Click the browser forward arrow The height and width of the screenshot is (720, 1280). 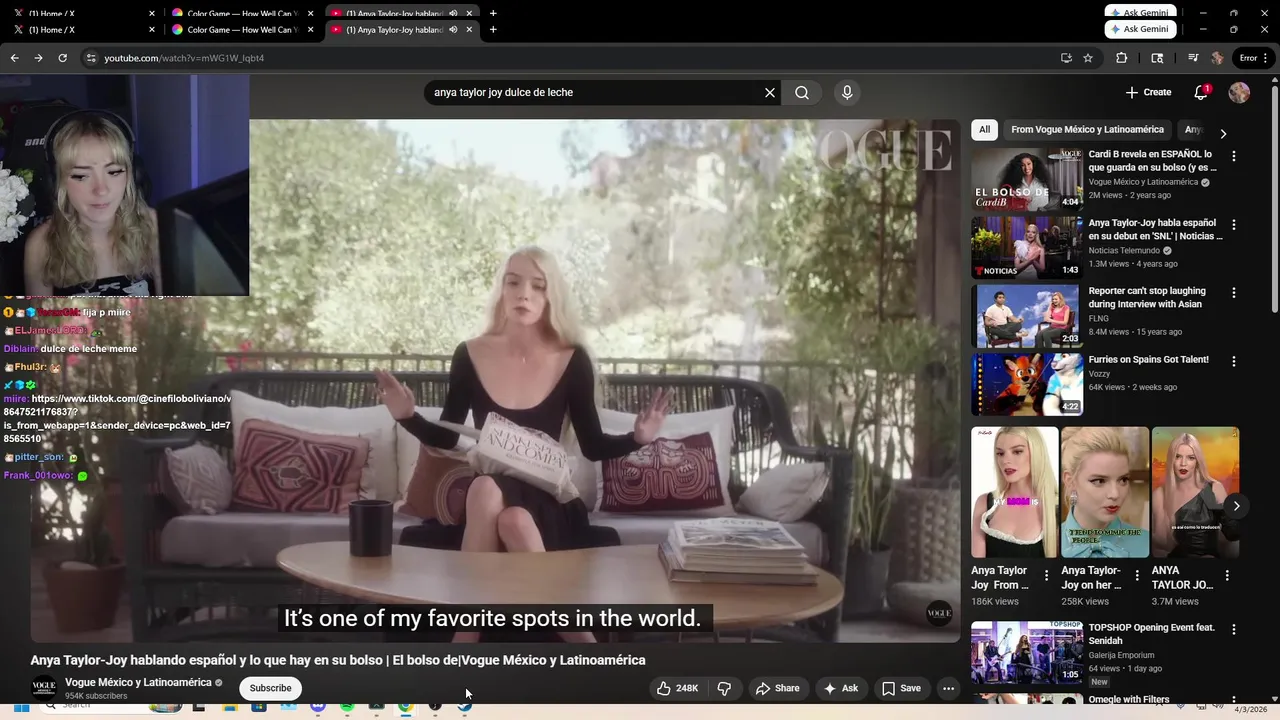(38, 58)
